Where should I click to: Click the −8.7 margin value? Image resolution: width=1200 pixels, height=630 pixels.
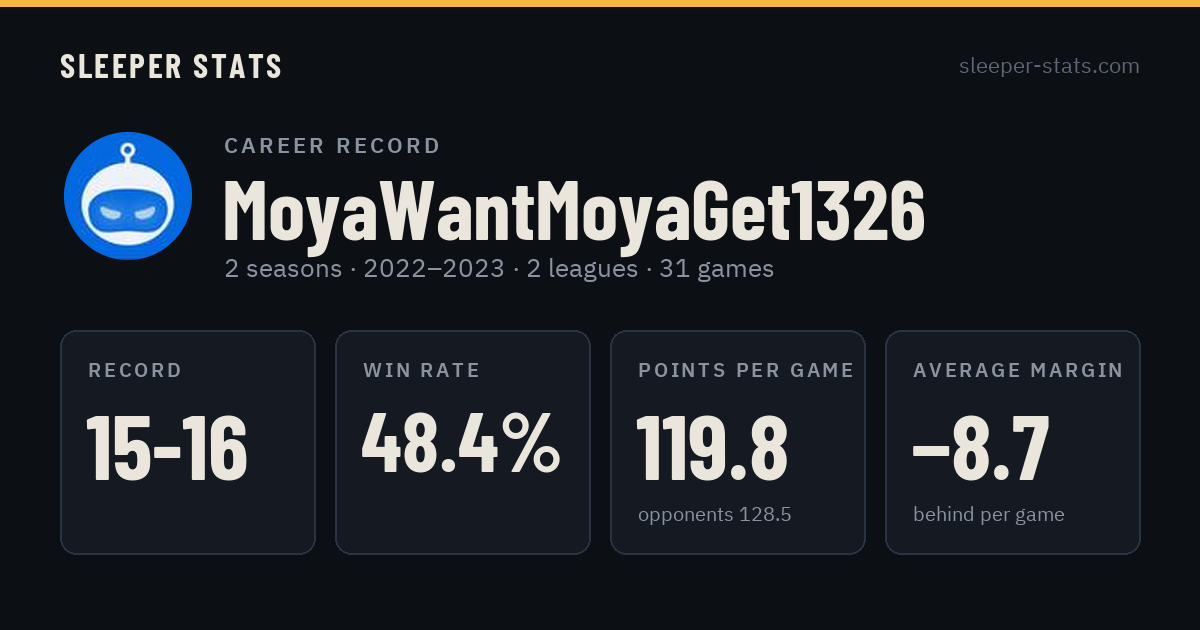981,448
